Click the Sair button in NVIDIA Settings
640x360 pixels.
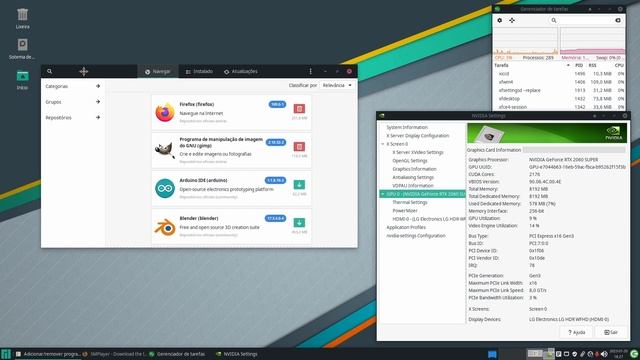(x=611, y=332)
